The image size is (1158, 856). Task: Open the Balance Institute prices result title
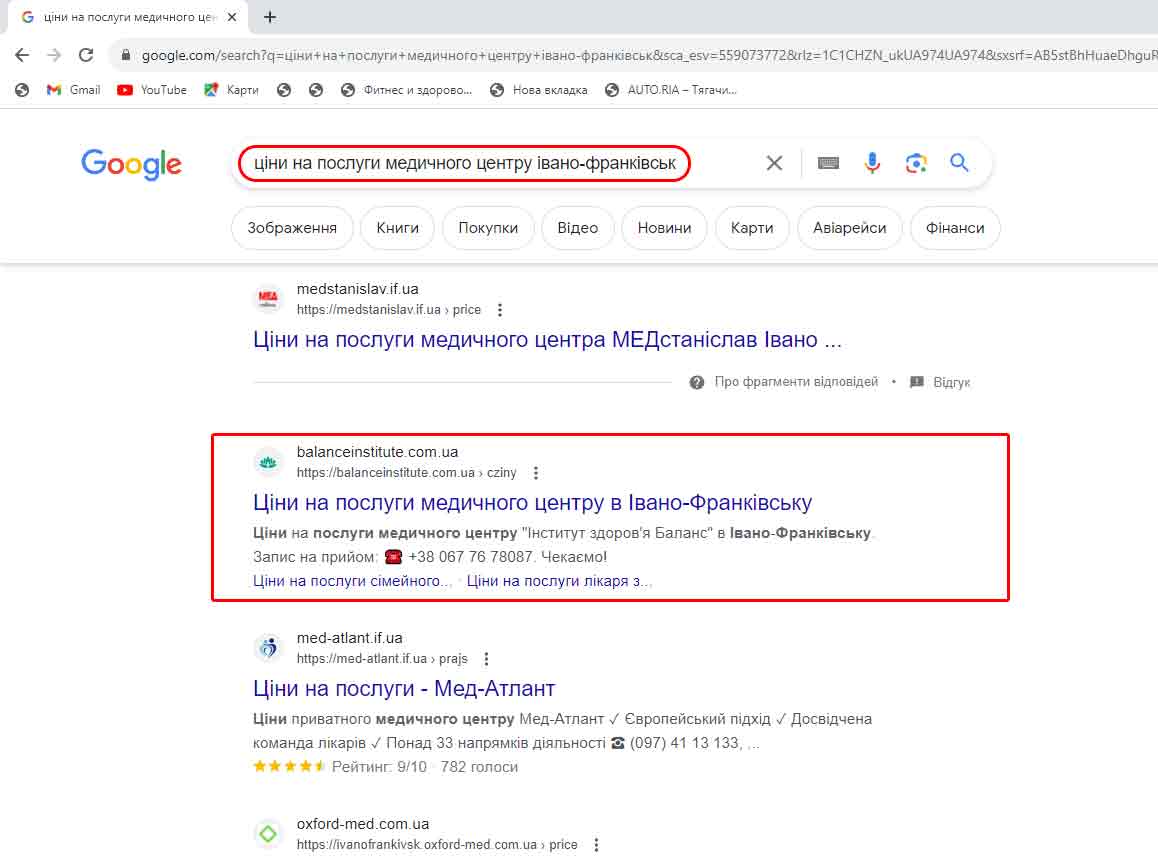pos(532,502)
